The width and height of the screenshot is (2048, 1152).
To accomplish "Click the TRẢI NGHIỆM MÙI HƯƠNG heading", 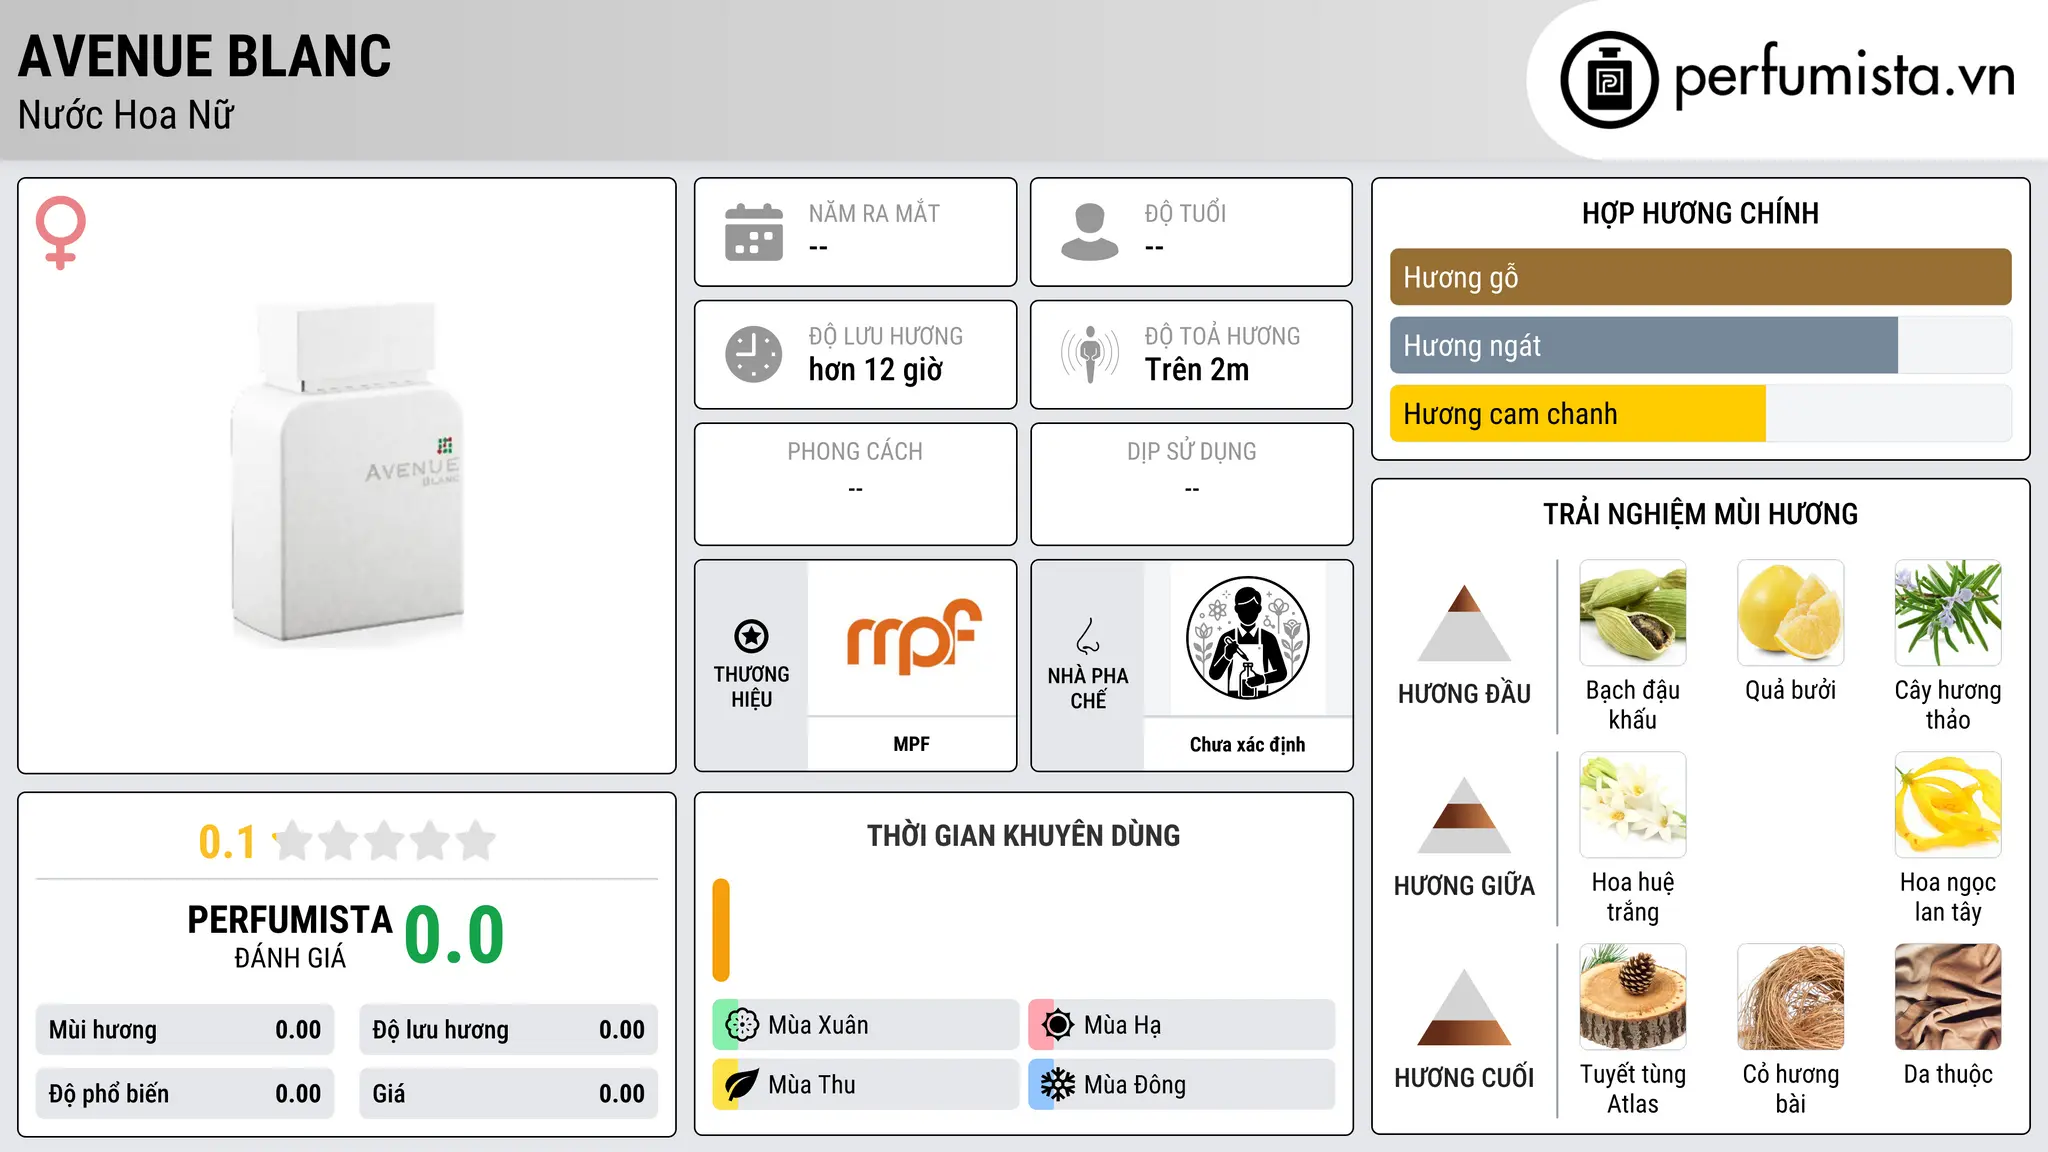I will click(1700, 514).
